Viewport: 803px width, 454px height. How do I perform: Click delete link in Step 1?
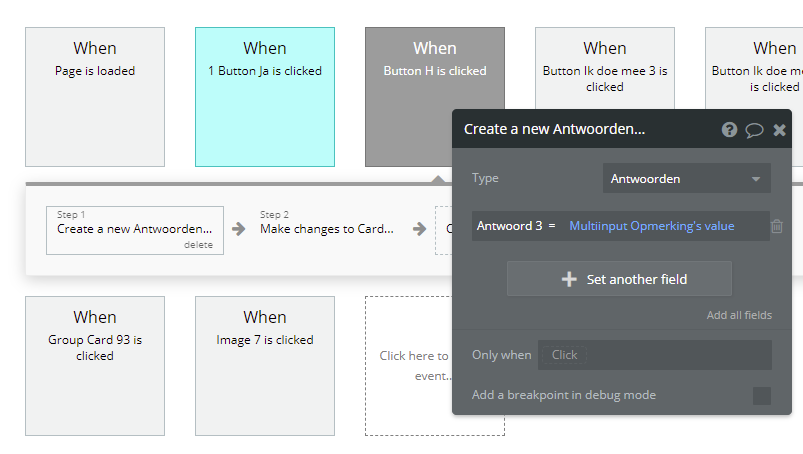coord(198,245)
